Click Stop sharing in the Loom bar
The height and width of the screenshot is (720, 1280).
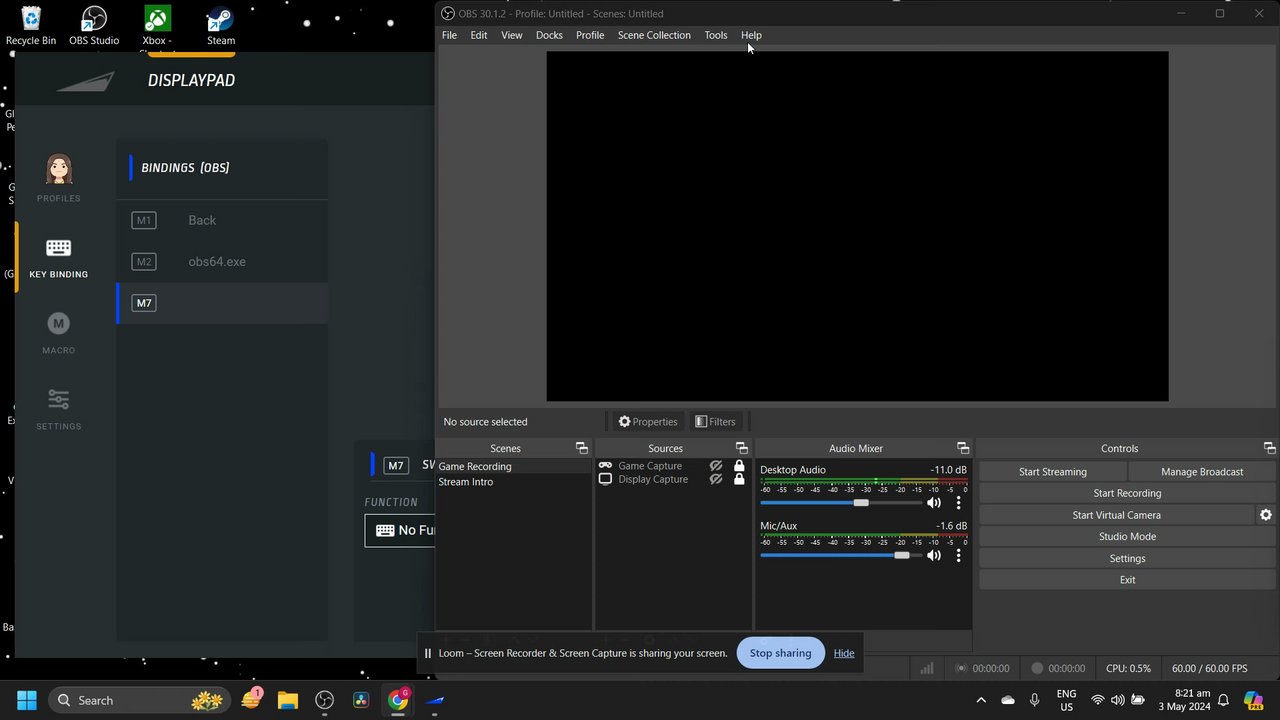780,653
